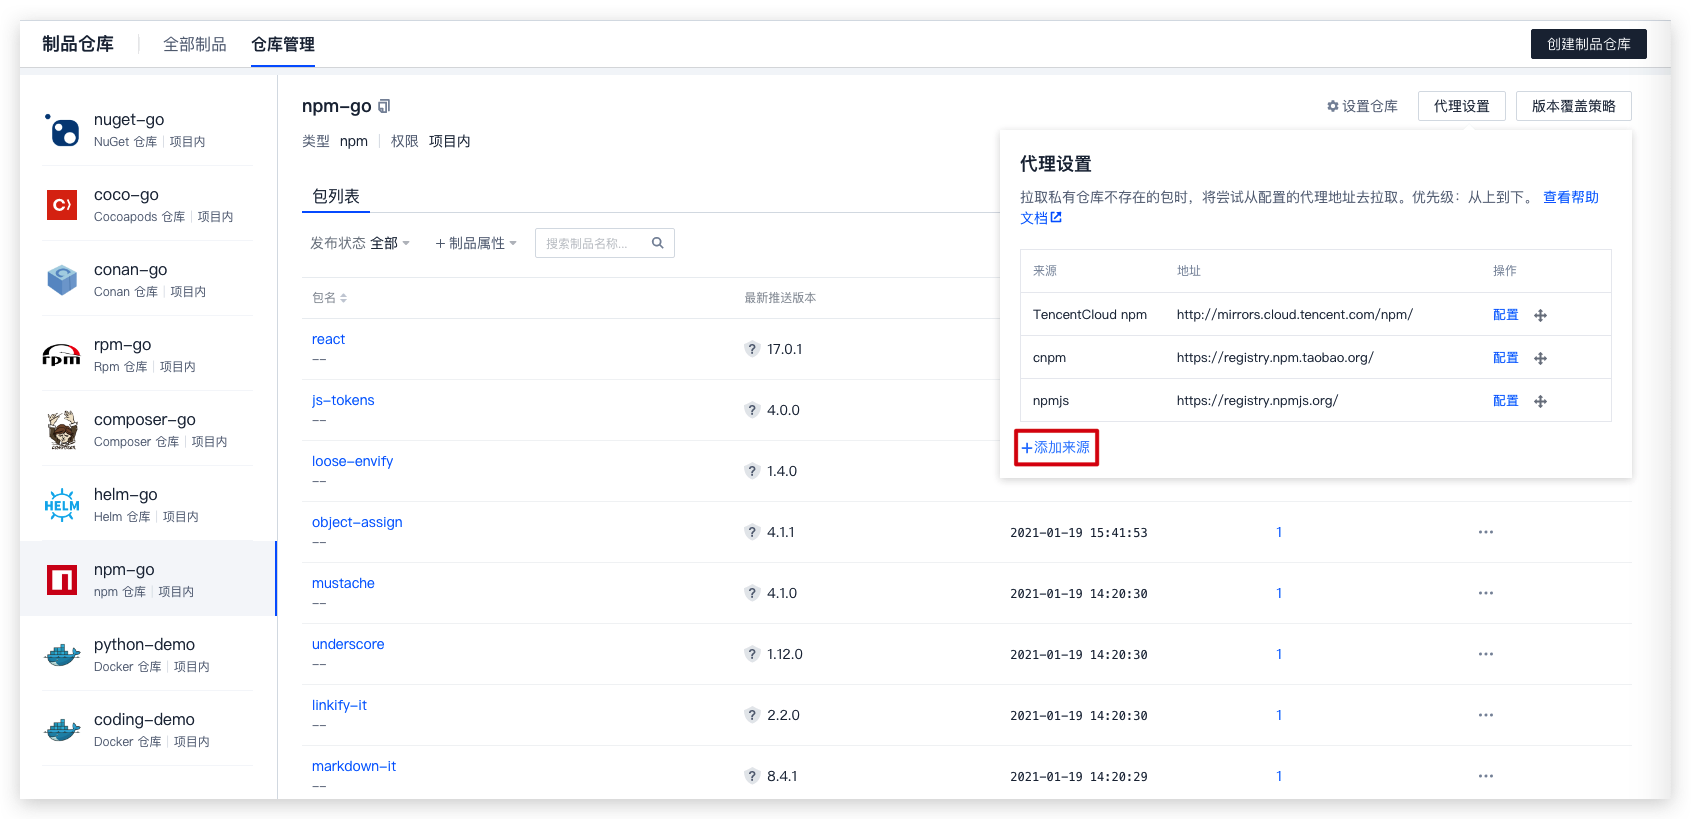Click the https://registry.npmjs.org/ address
Screen dimensions: 1691x819
1257,401
